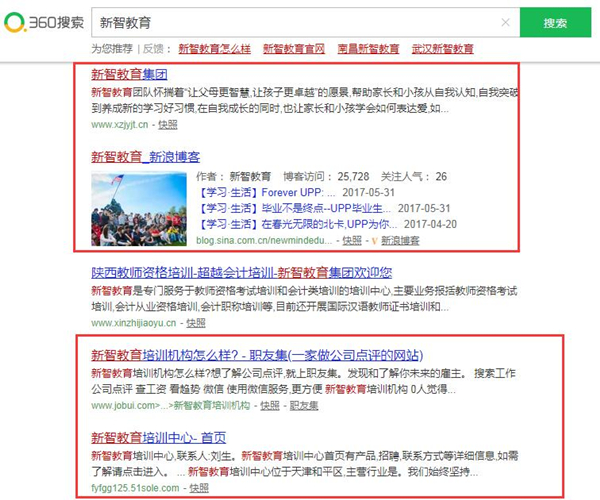Click the 360搜索 logo
The image size is (600, 500).
(44, 23)
